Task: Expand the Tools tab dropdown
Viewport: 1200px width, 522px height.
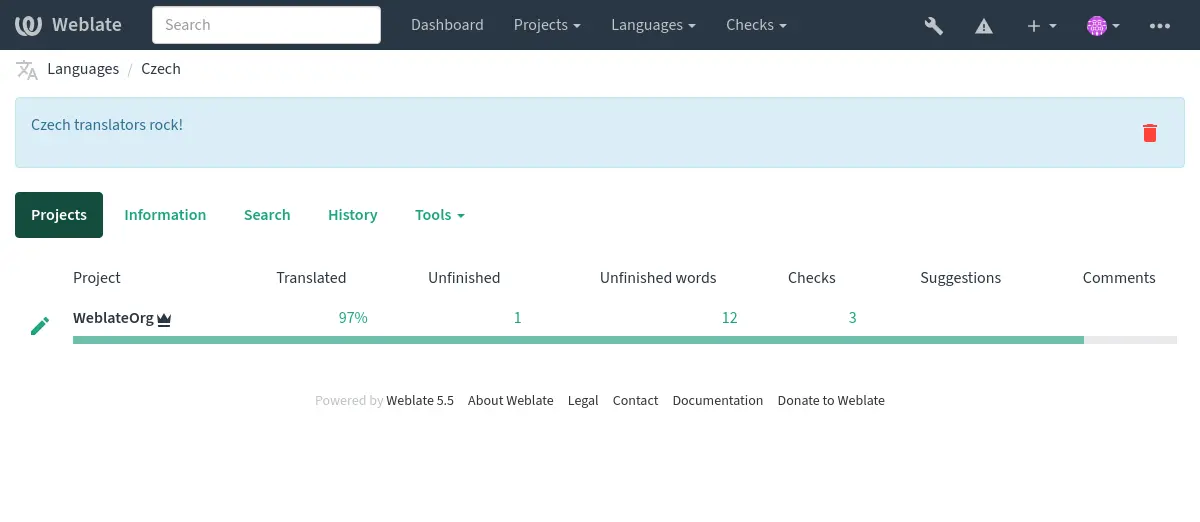Action: [440, 215]
